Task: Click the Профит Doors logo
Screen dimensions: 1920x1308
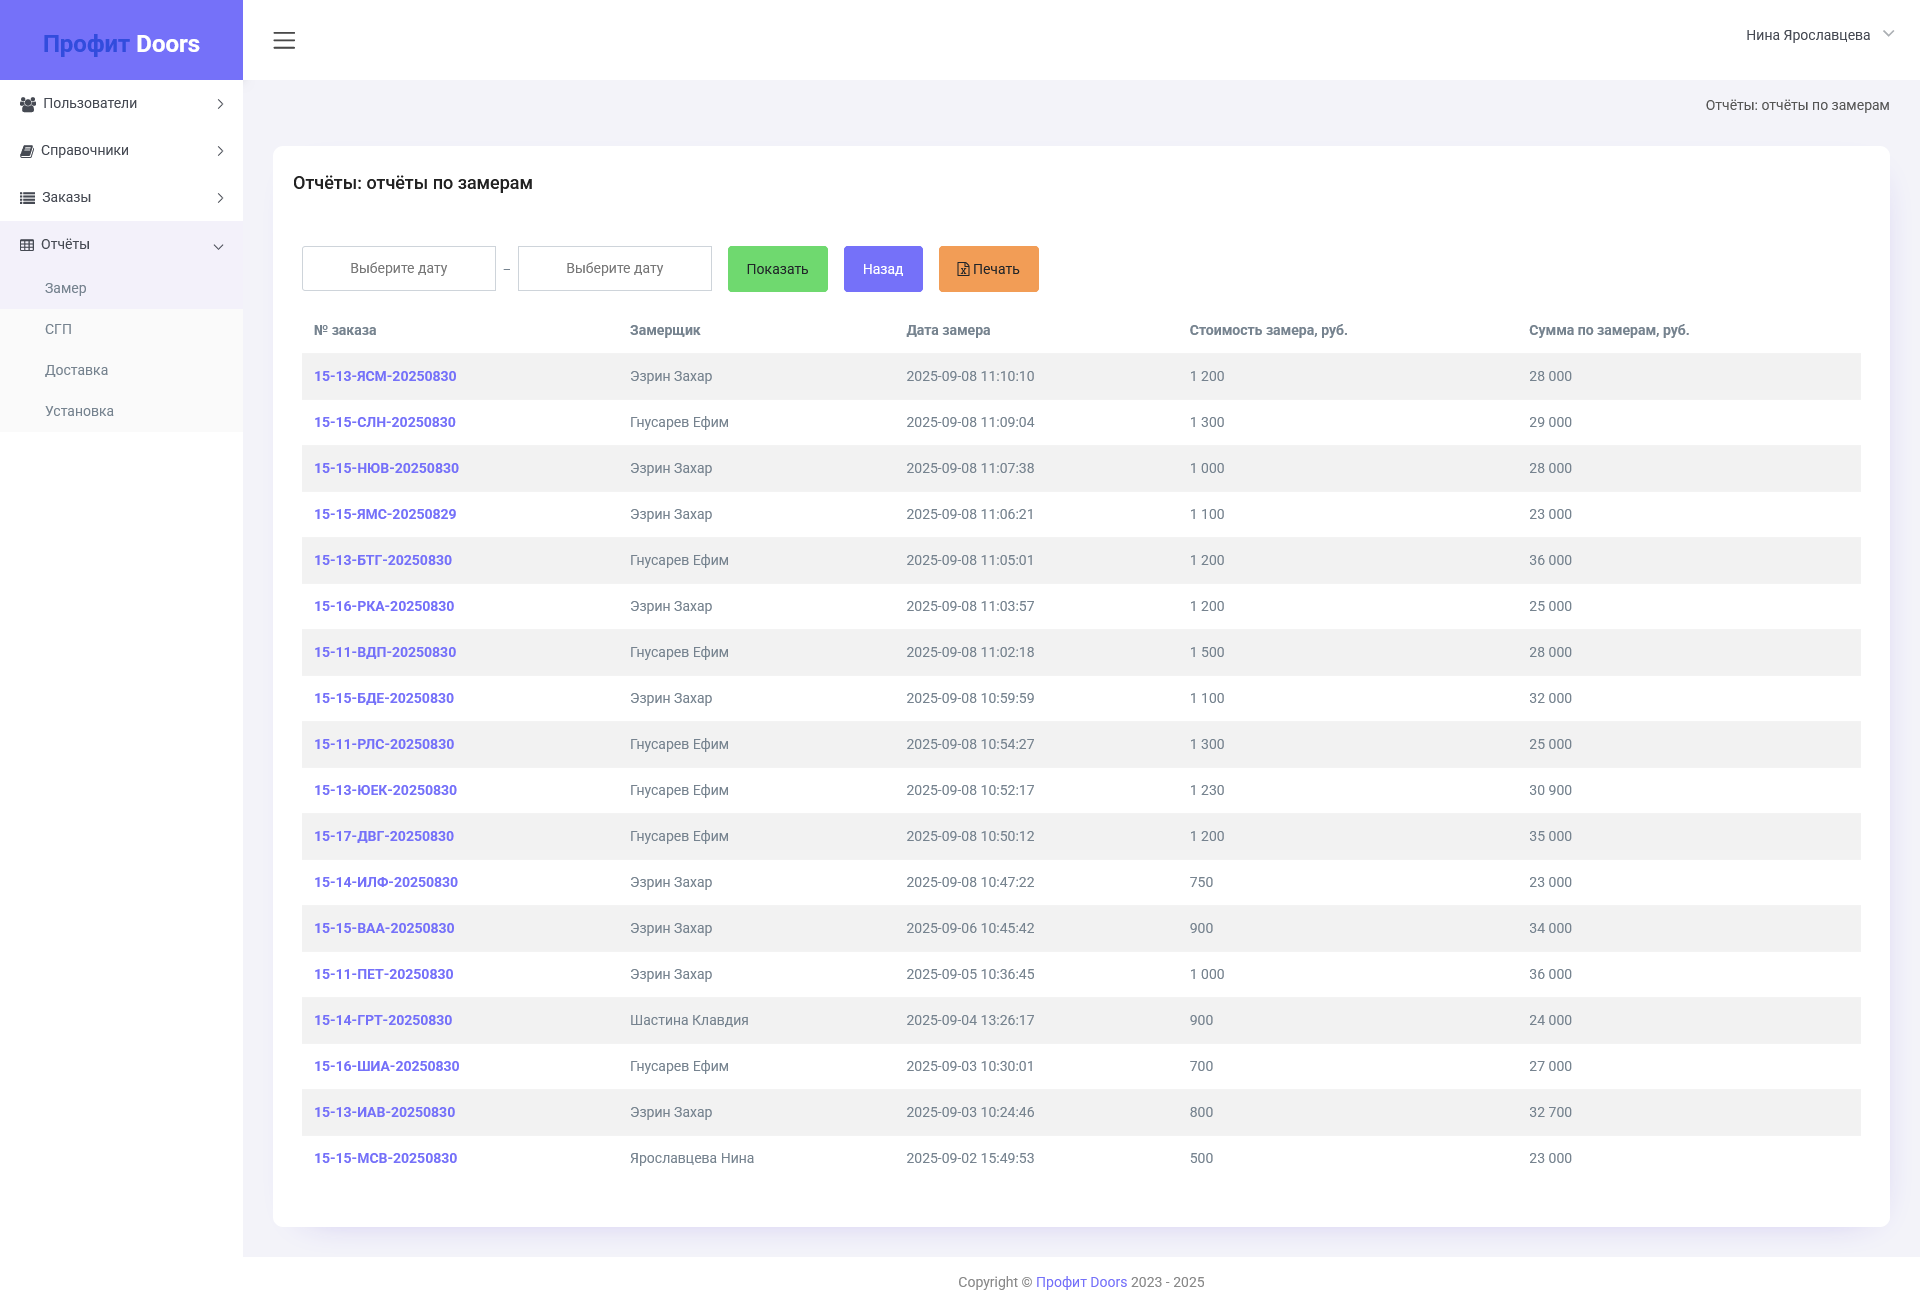Action: click(121, 43)
